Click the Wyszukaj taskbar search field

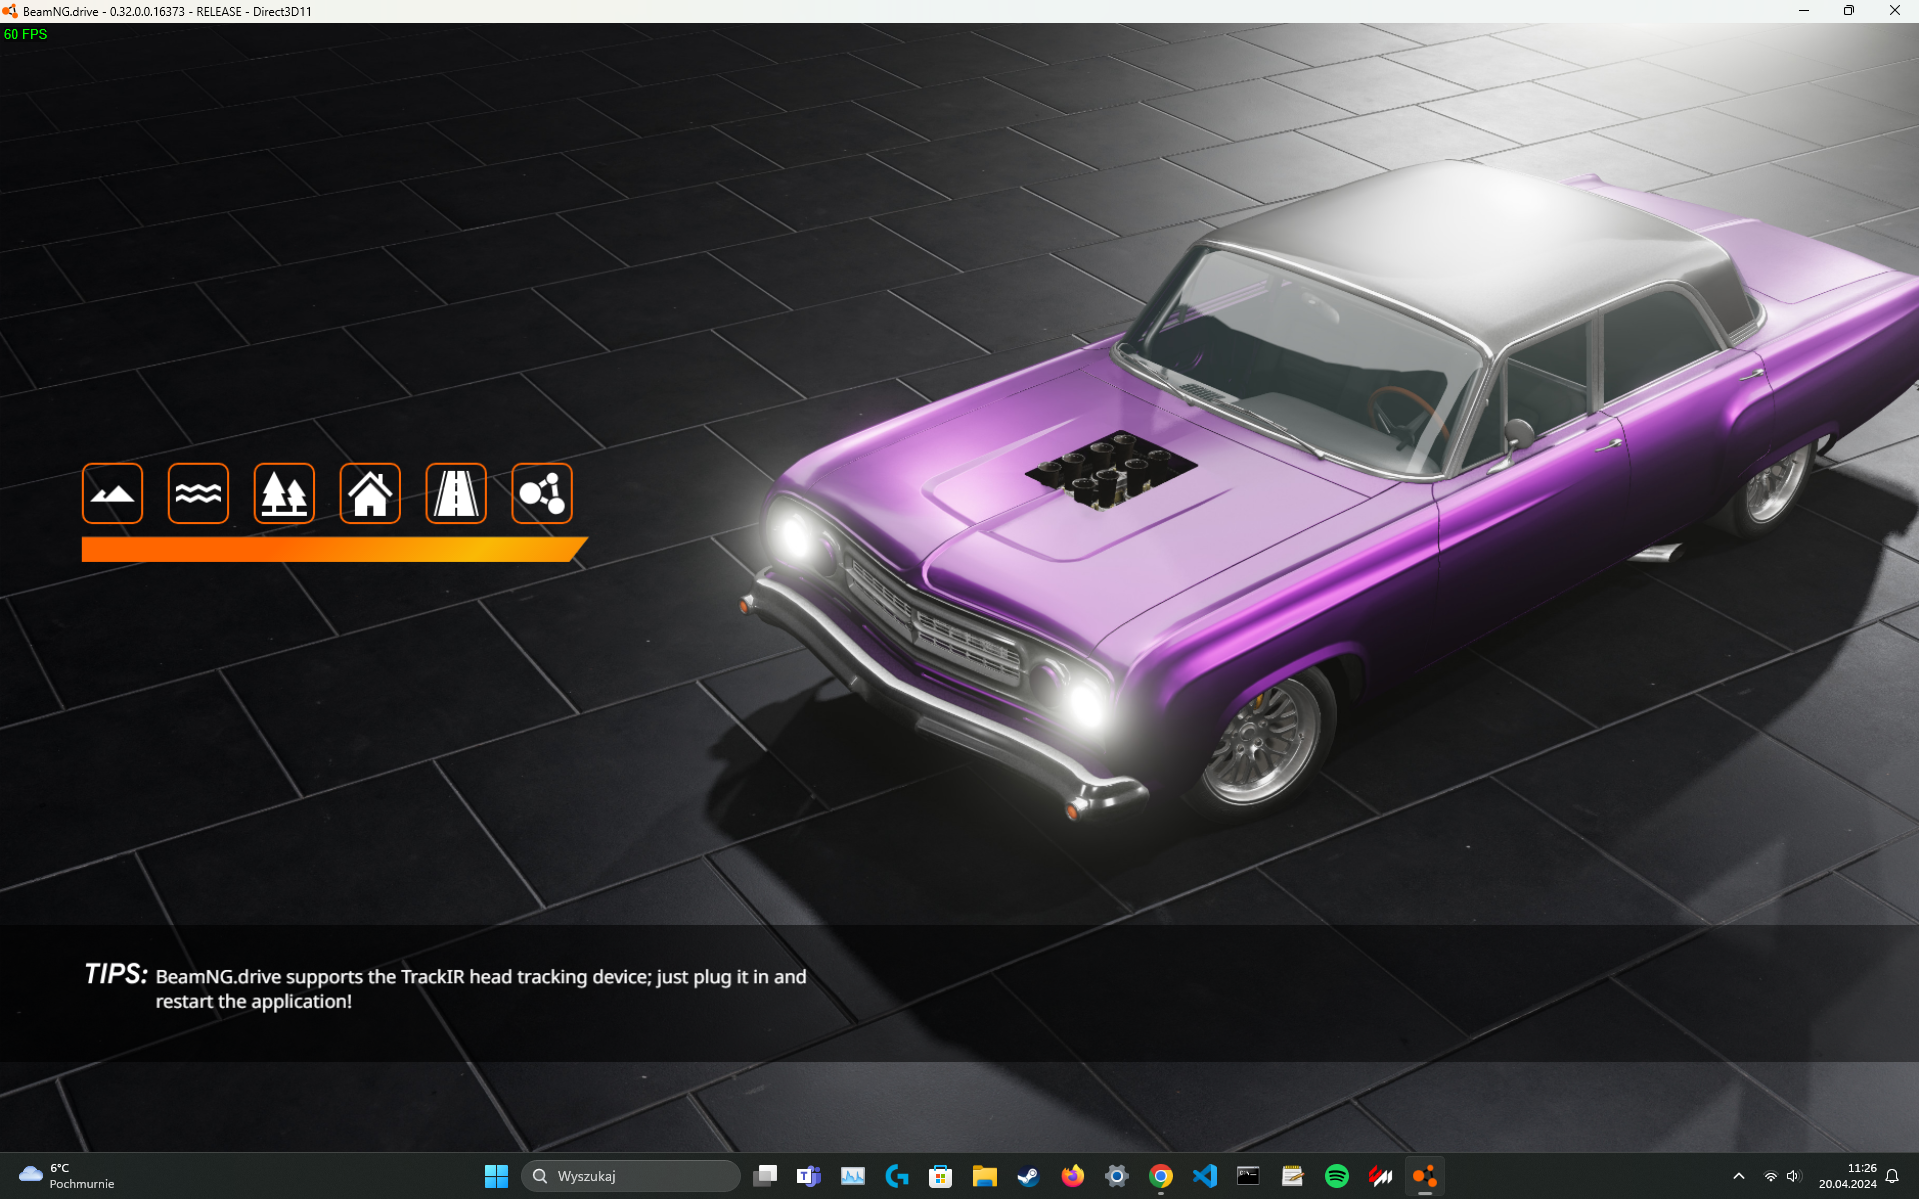(631, 1176)
